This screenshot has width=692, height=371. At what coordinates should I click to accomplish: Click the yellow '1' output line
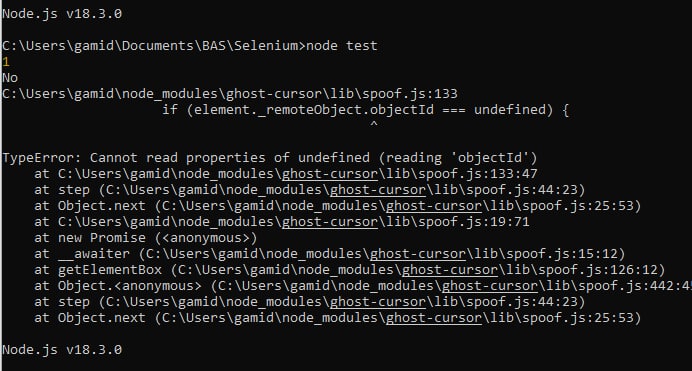(x=6, y=62)
